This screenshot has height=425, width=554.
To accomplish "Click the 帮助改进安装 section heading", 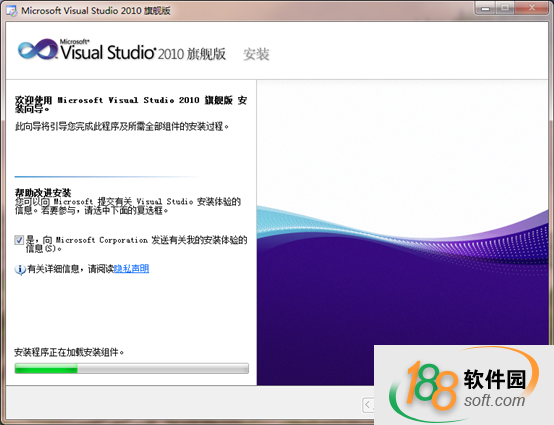I will click(x=43, y=193).
